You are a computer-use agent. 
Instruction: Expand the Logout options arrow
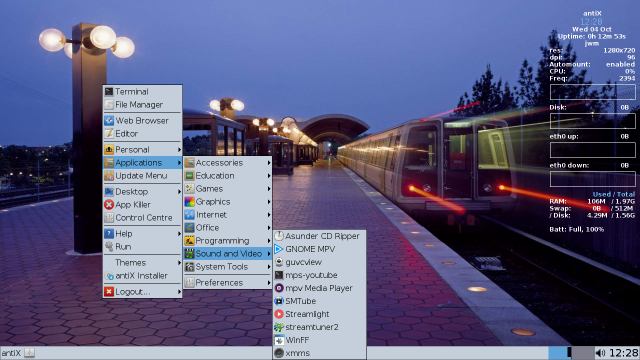[179, 292]
